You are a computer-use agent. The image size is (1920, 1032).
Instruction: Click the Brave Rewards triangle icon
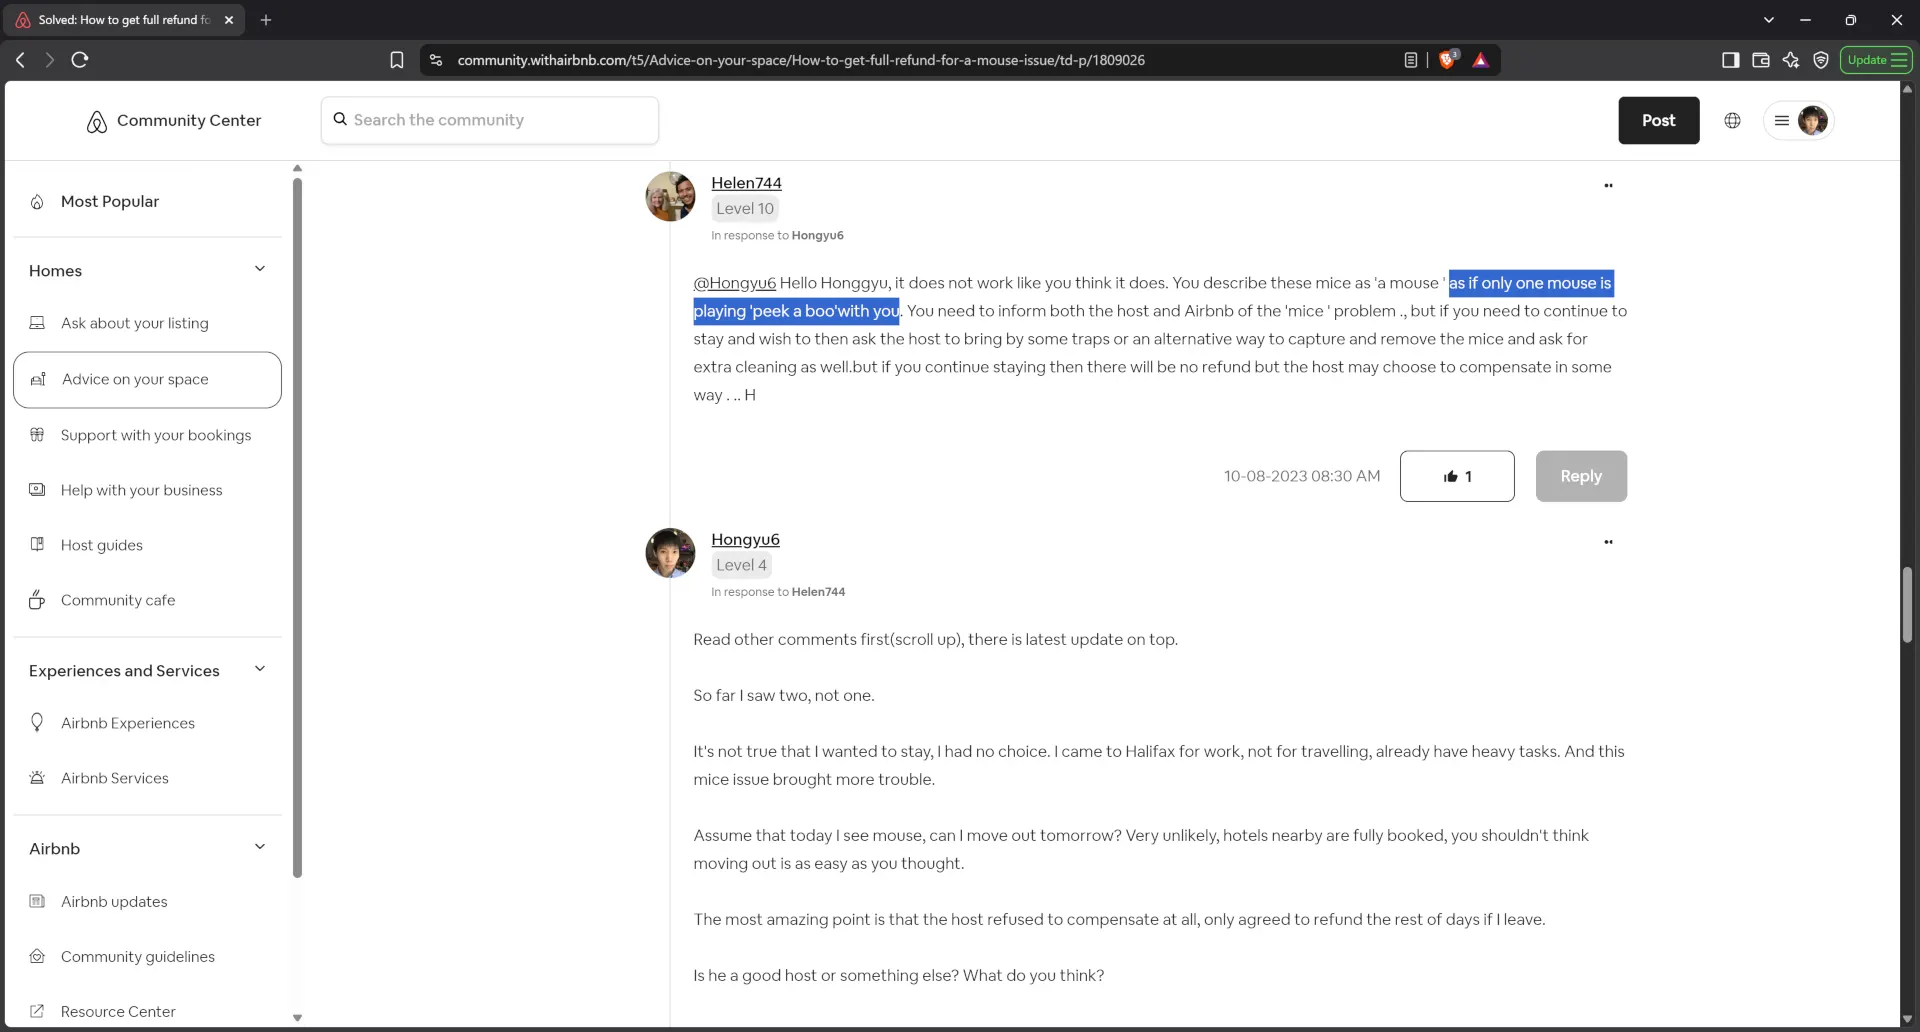click(1481, 60)
